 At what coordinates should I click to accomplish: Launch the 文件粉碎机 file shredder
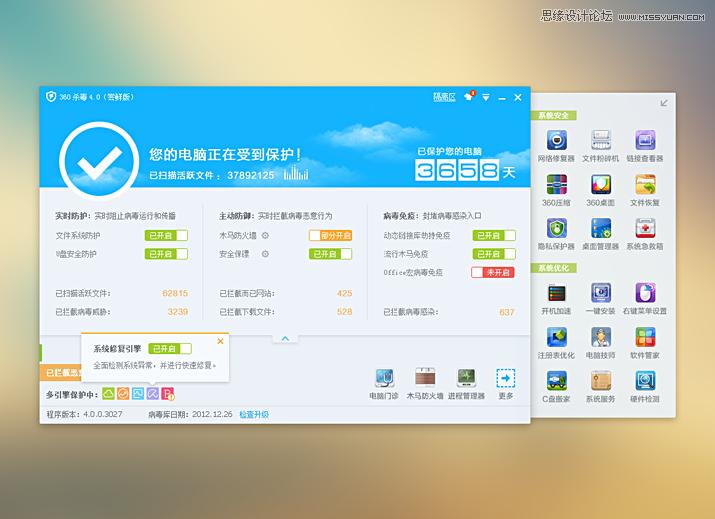[600, 140]
